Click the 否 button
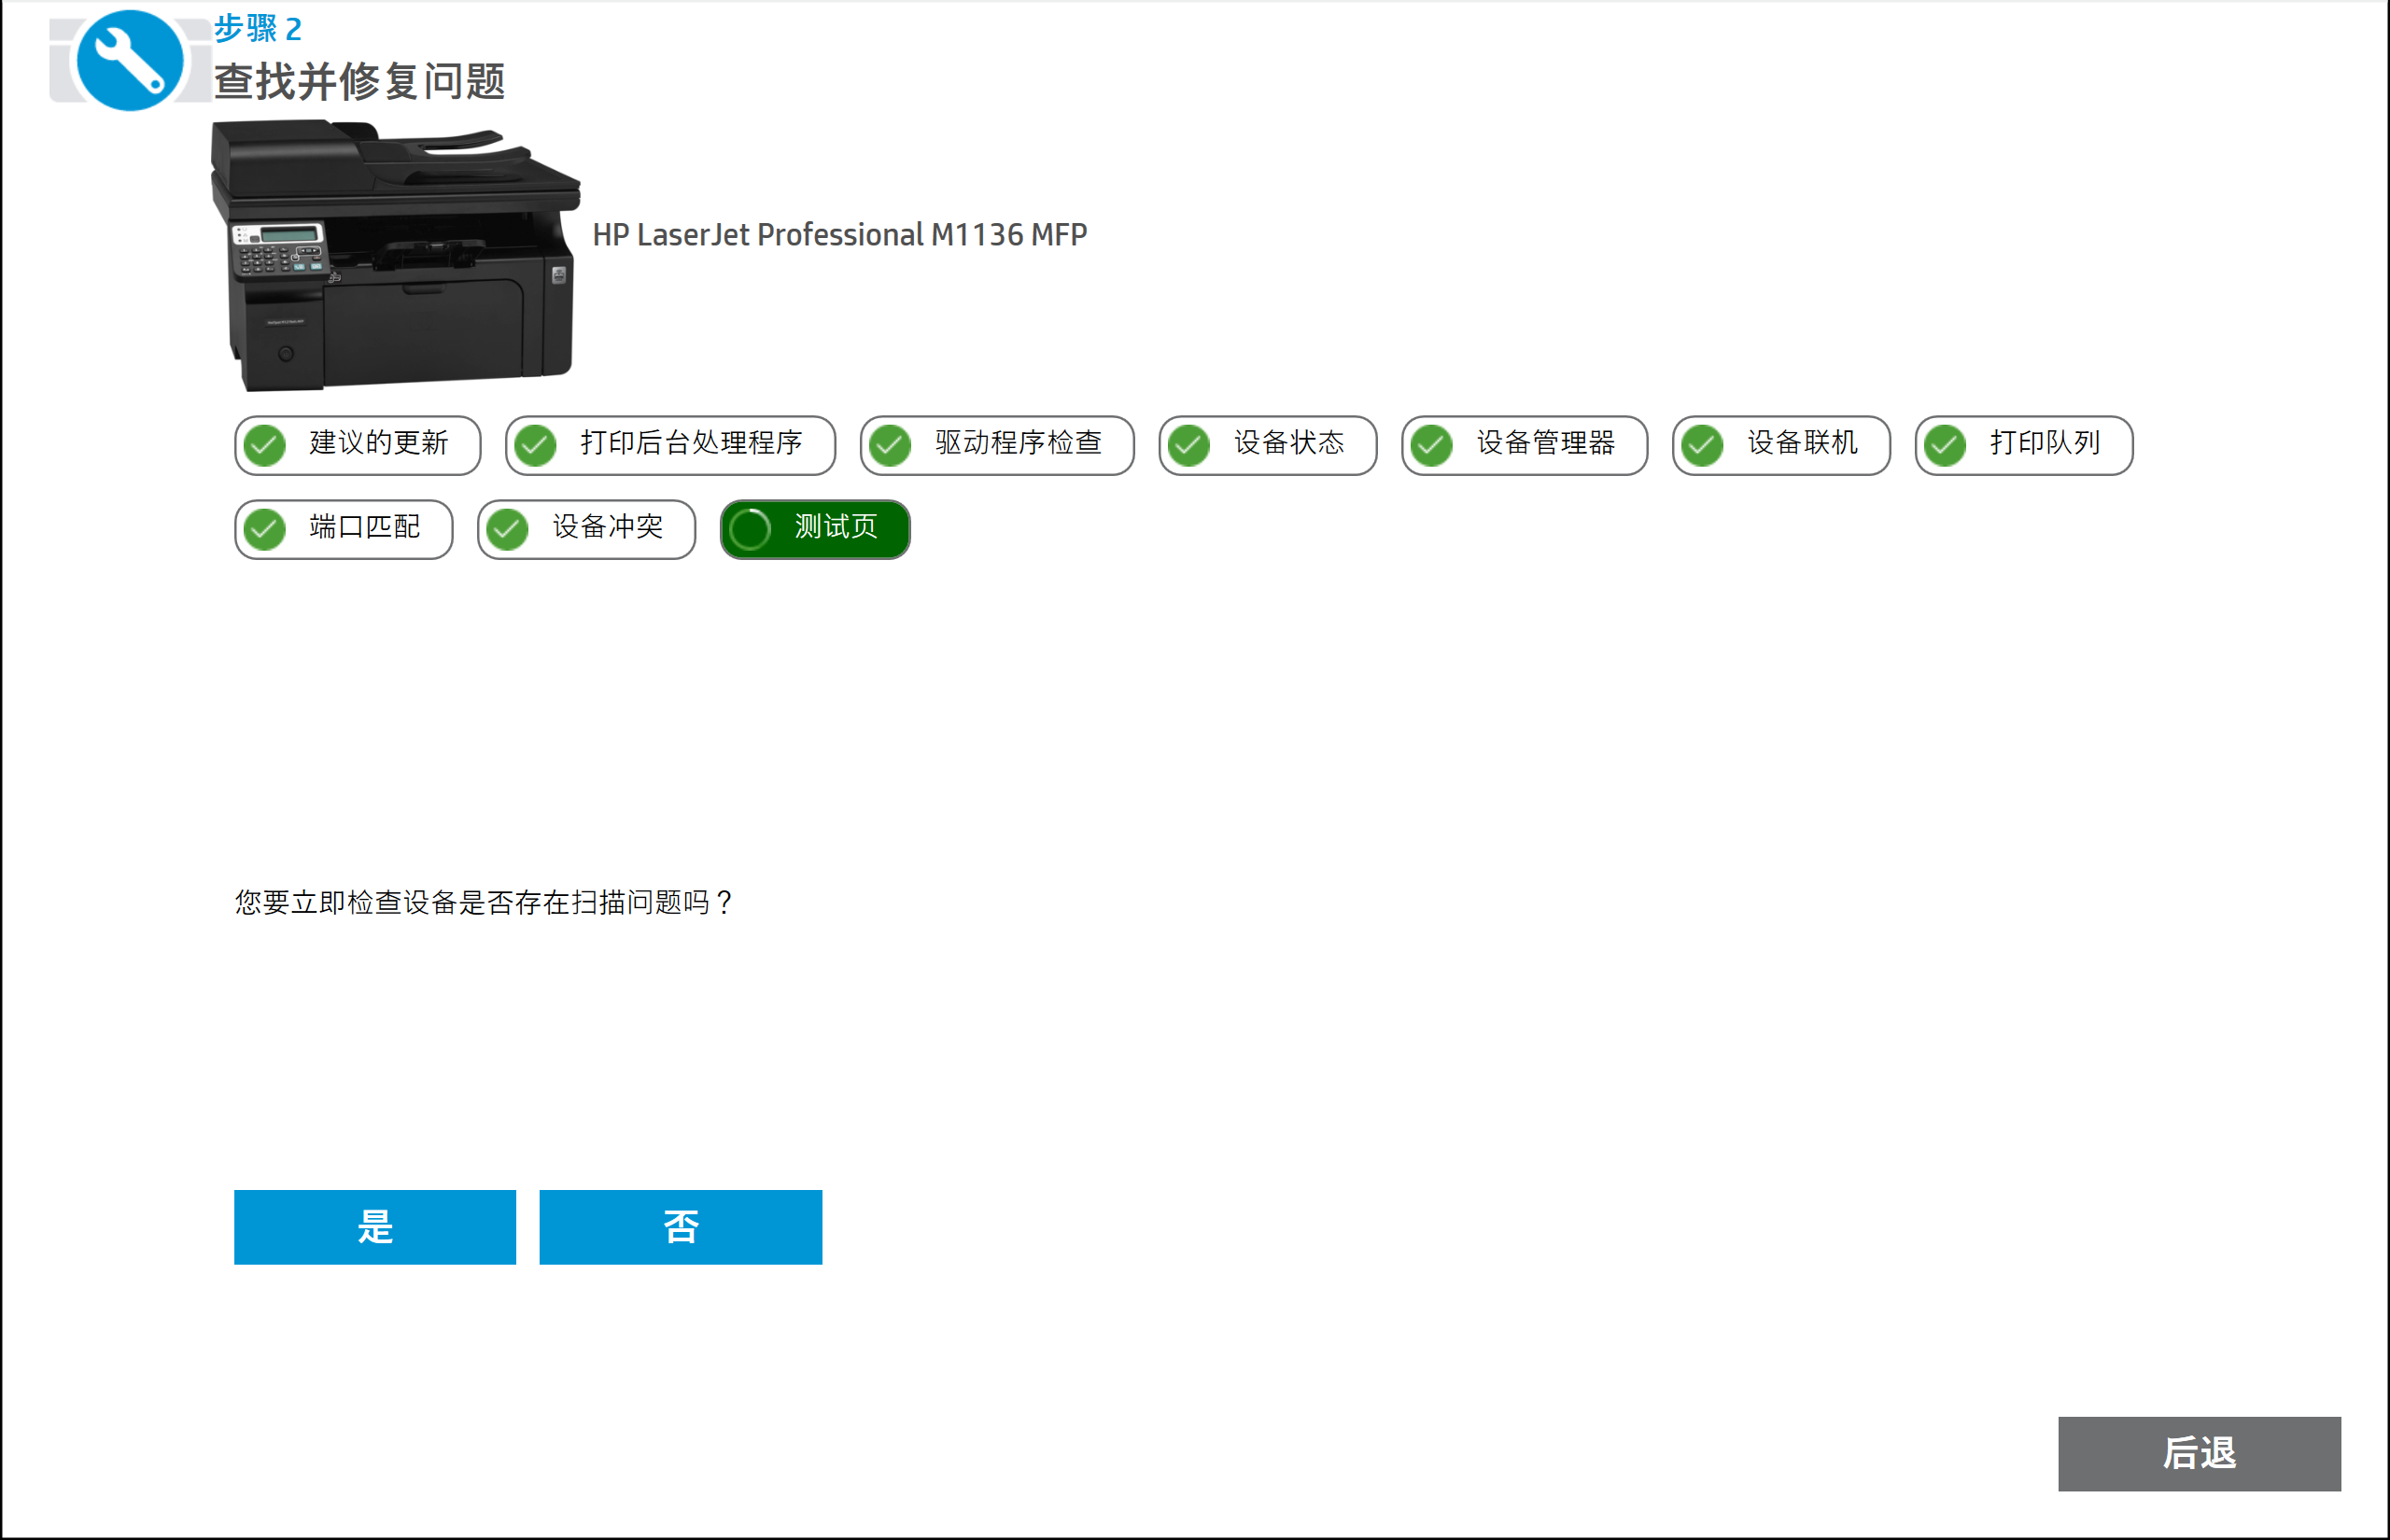This screenshot has width=2390, height=1540. (680, 1227)
